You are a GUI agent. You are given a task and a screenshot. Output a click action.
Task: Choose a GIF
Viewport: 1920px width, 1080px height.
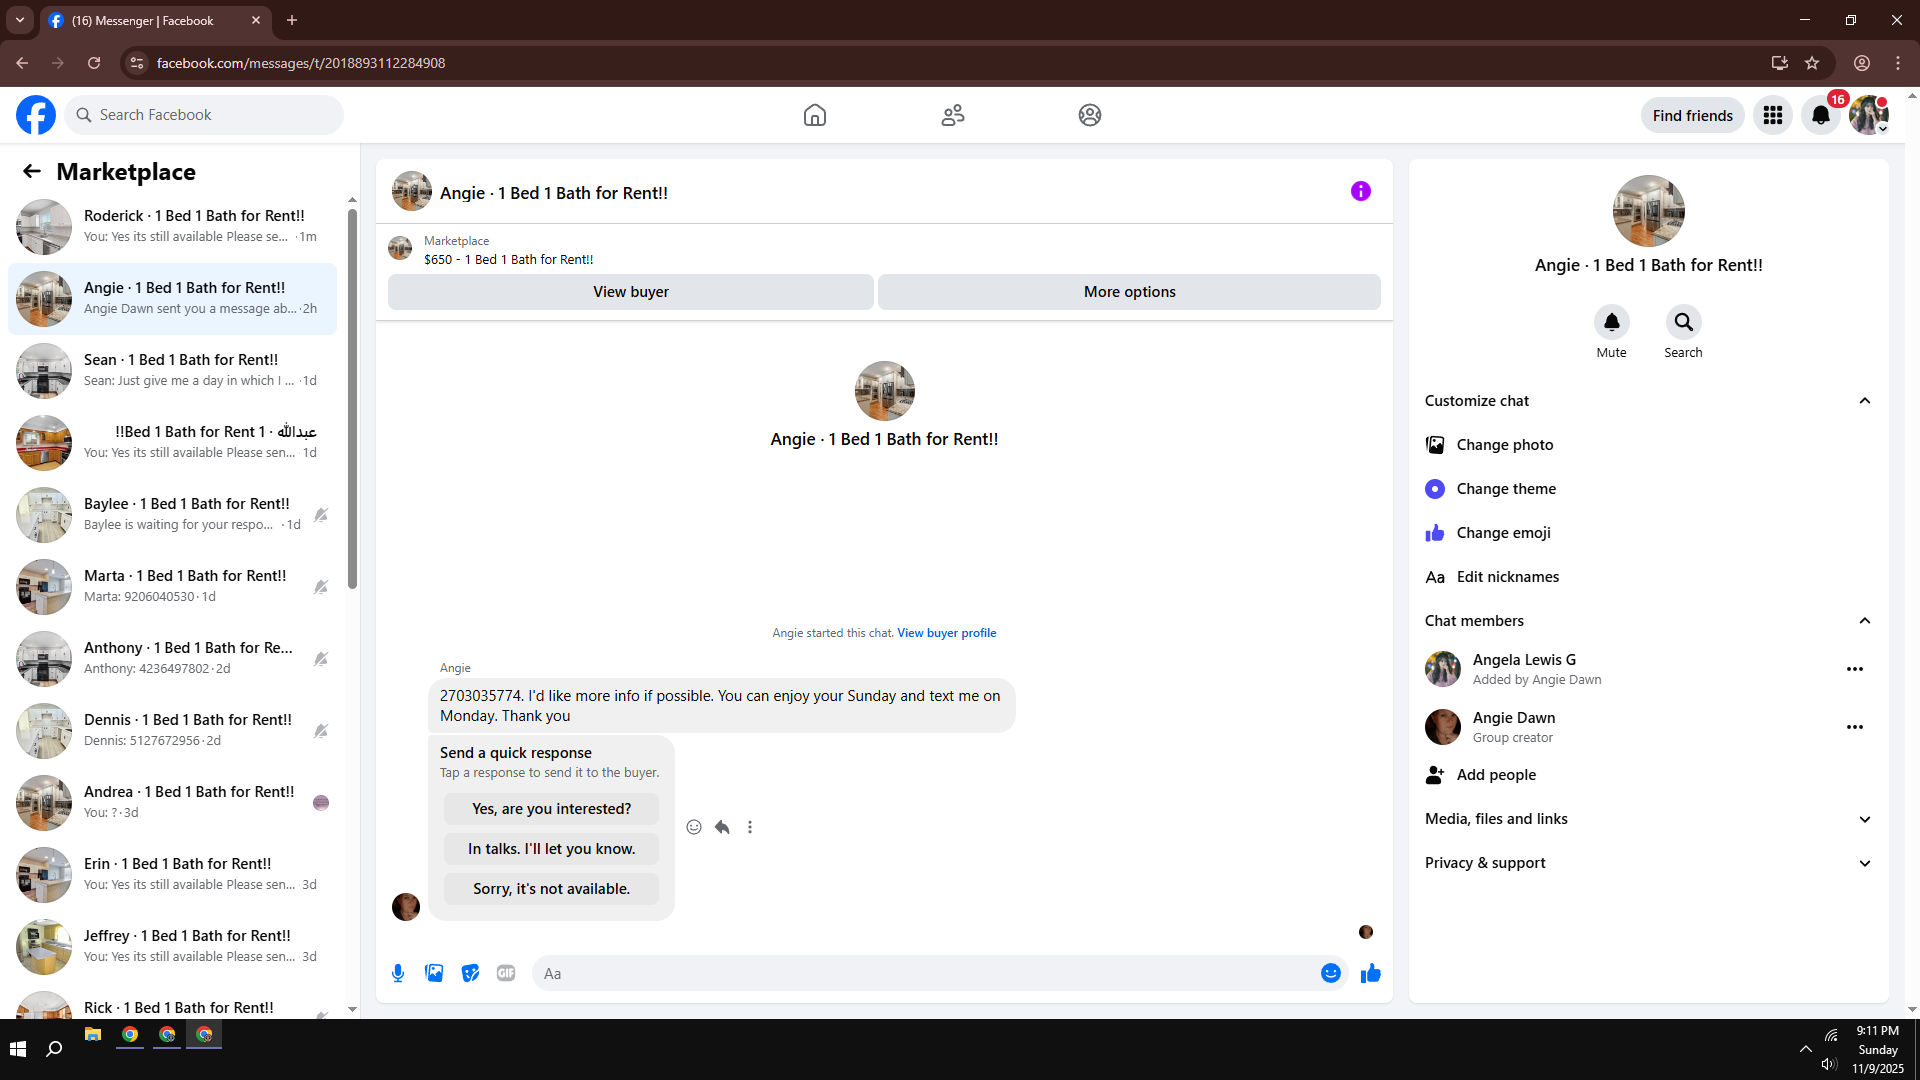[x=506, y=973]
